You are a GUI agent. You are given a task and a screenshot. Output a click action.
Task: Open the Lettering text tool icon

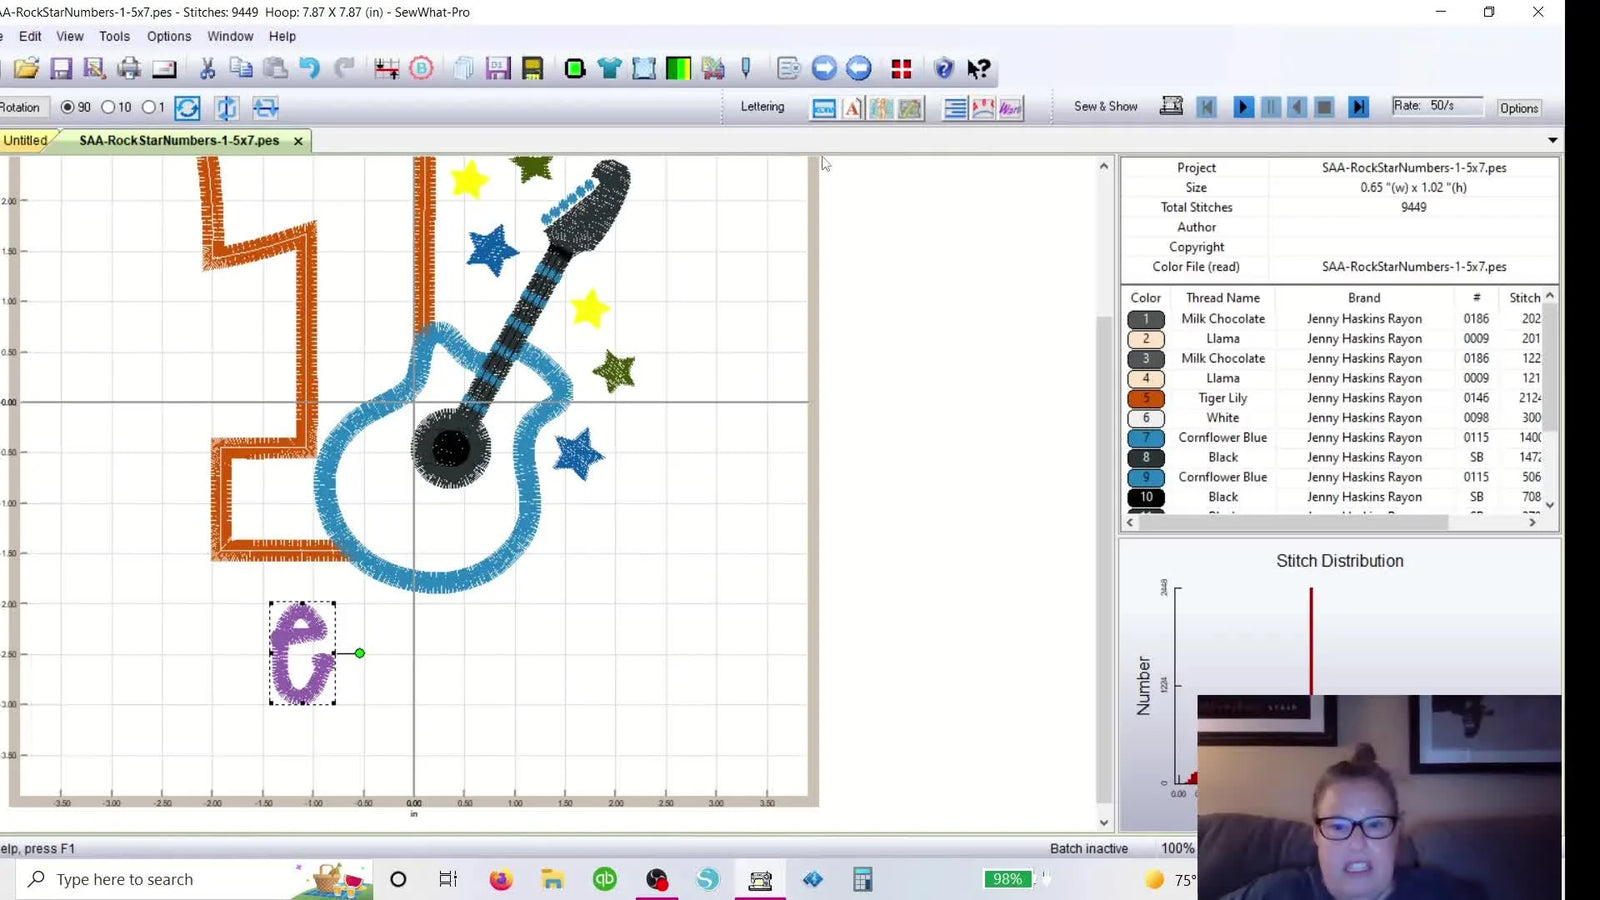[851, 108]
